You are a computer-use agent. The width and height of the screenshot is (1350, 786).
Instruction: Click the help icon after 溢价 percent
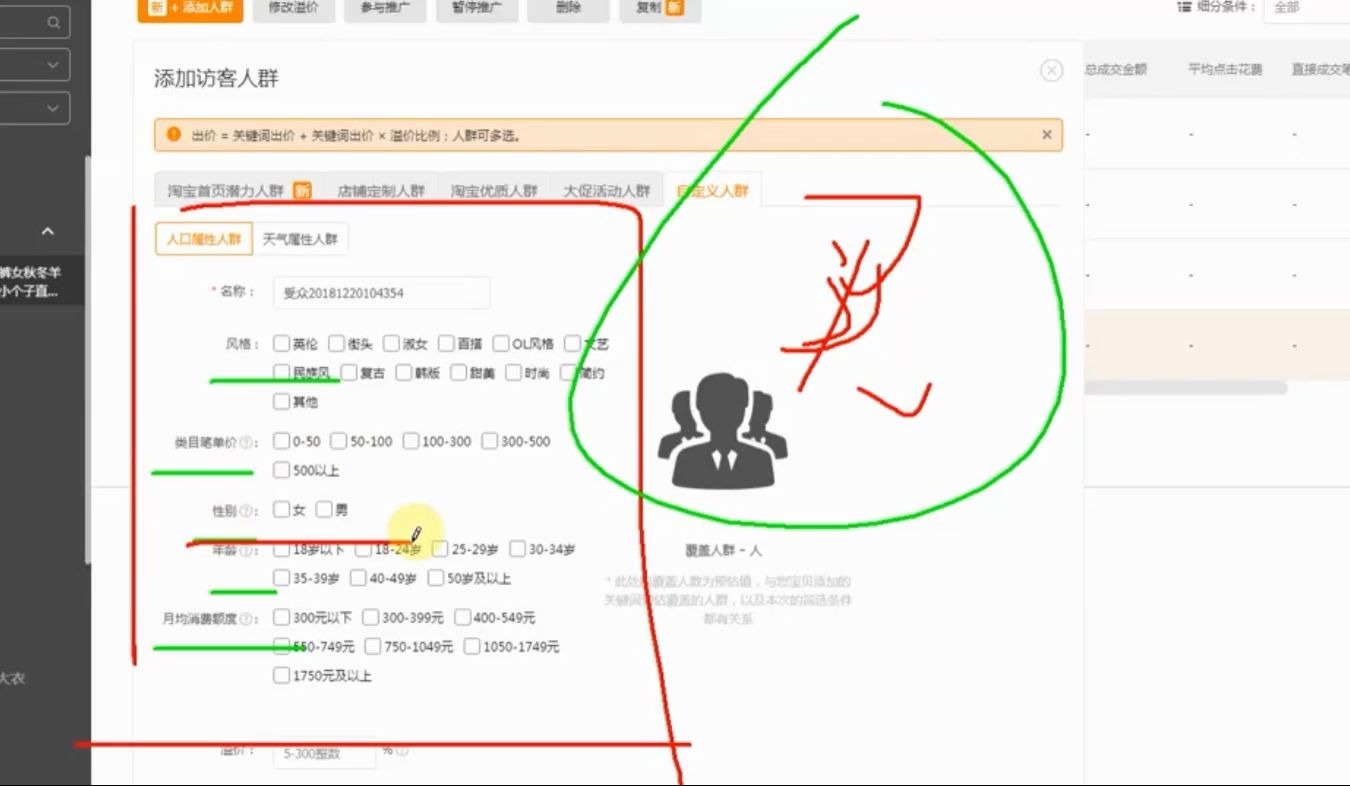[x=402, y=750]
